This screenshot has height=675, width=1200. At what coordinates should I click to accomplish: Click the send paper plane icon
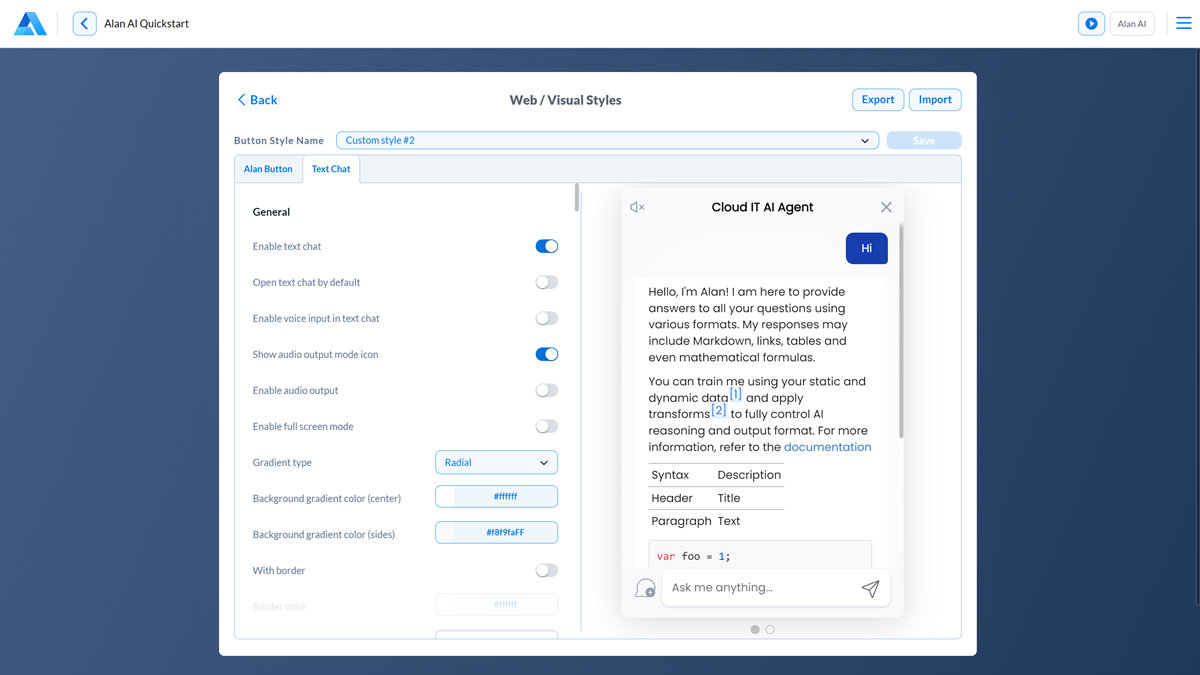[870, 588]
